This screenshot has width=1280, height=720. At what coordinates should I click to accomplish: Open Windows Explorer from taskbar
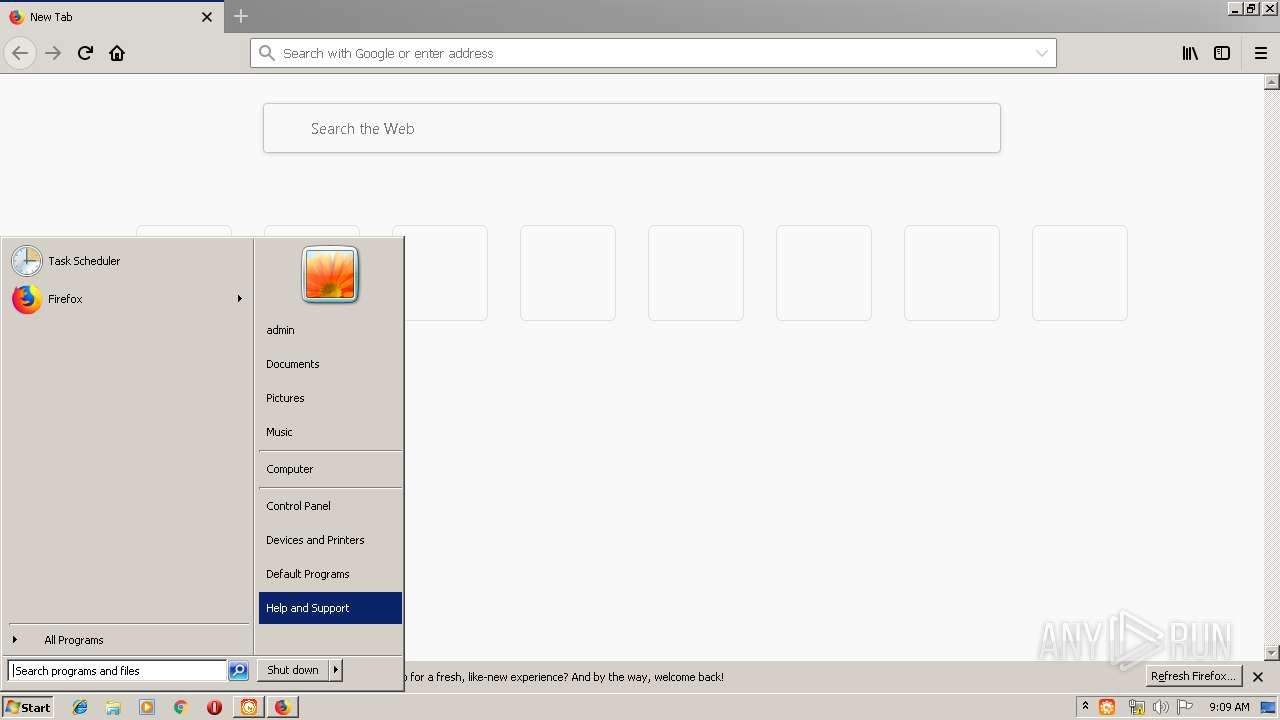[113, 707]
